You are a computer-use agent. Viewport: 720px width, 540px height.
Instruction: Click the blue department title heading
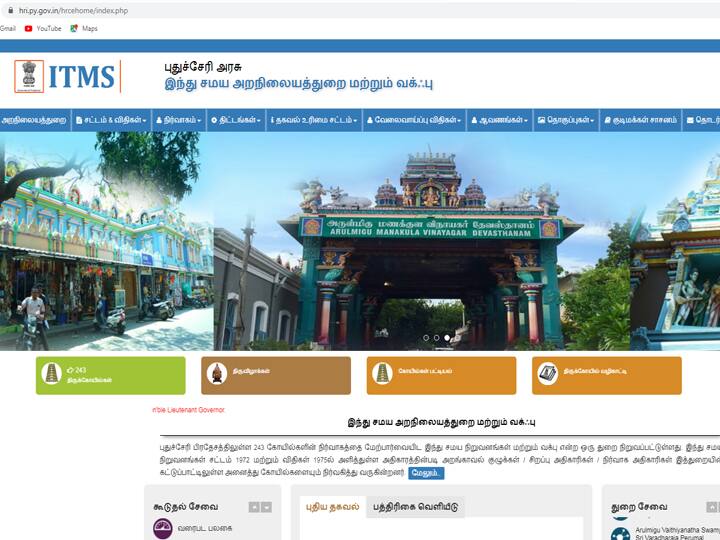(299, 84)
